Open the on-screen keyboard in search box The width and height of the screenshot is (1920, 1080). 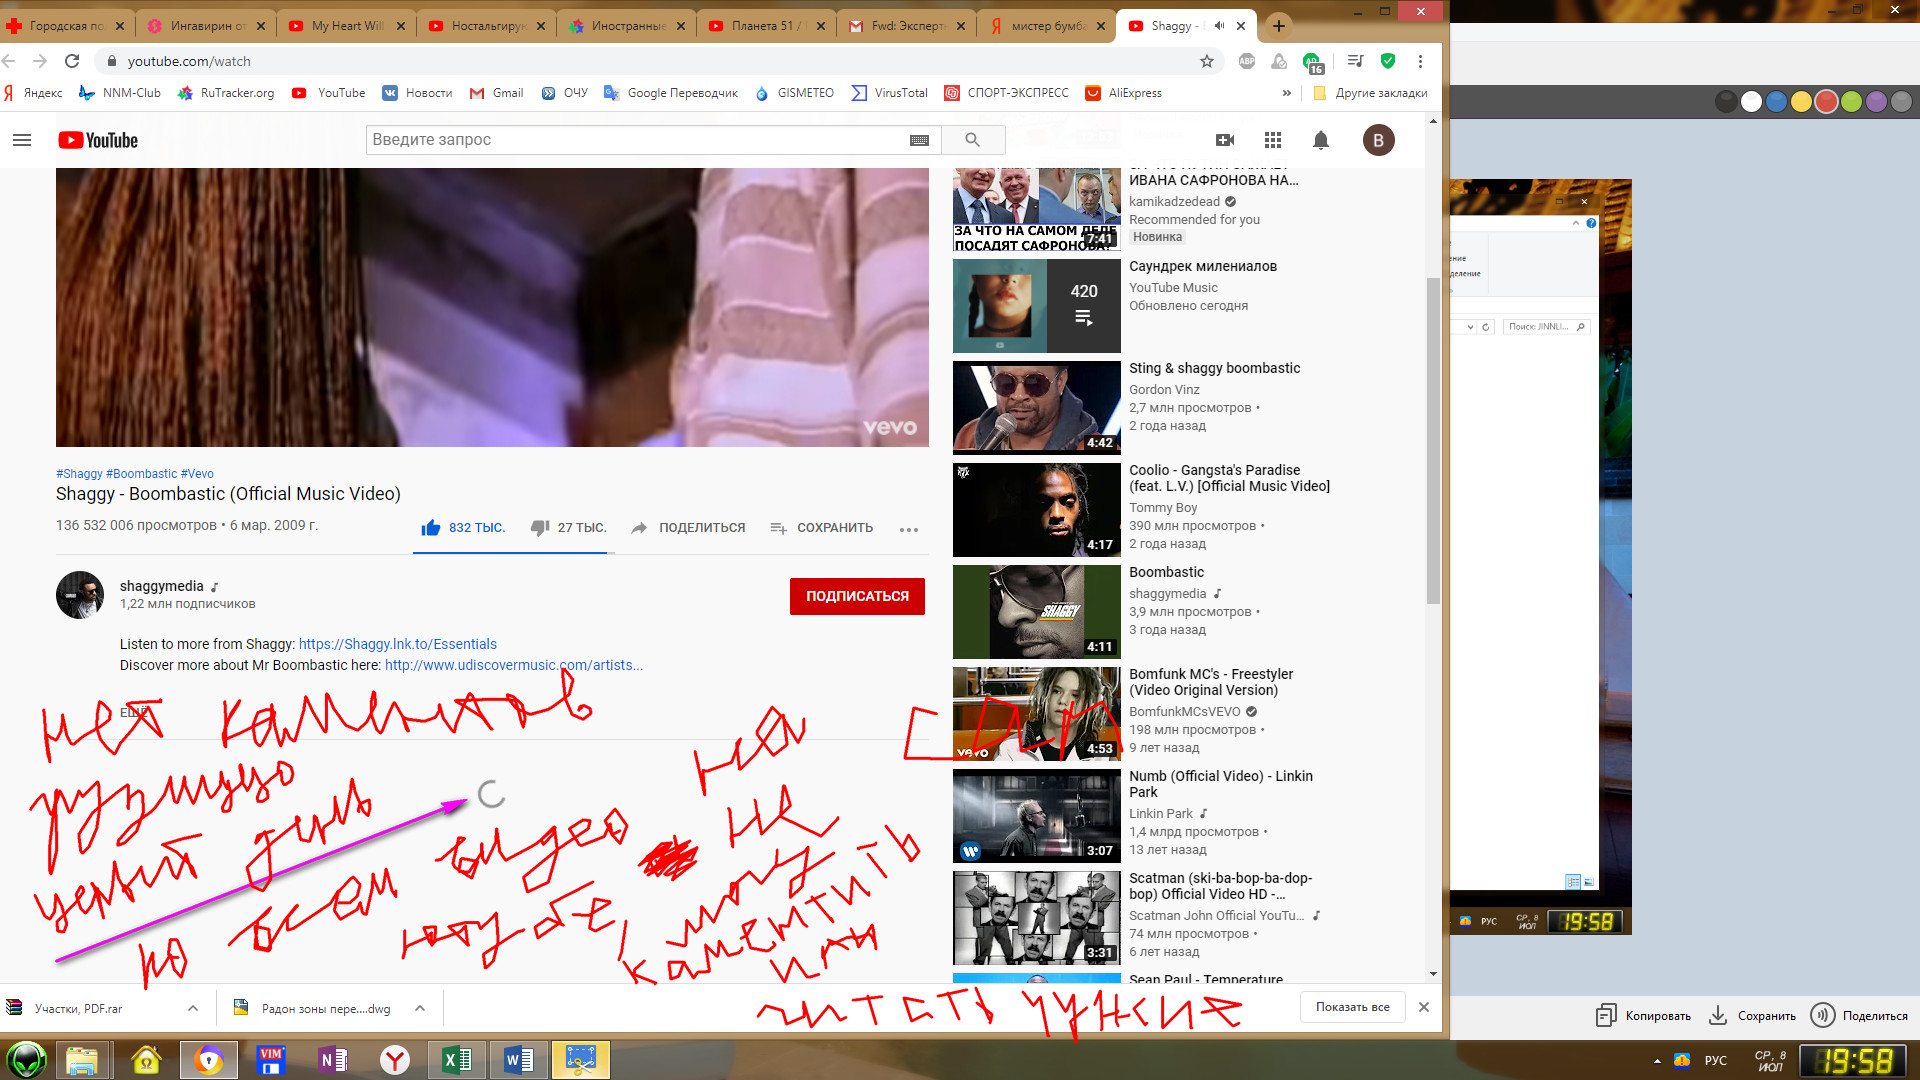[x=919, y=140]
